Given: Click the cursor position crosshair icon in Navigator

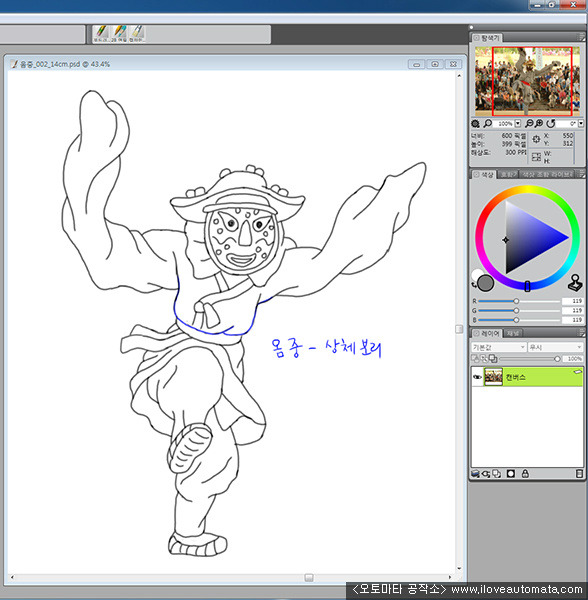Looking at the screenshot, I should click(x=536, y=139).
